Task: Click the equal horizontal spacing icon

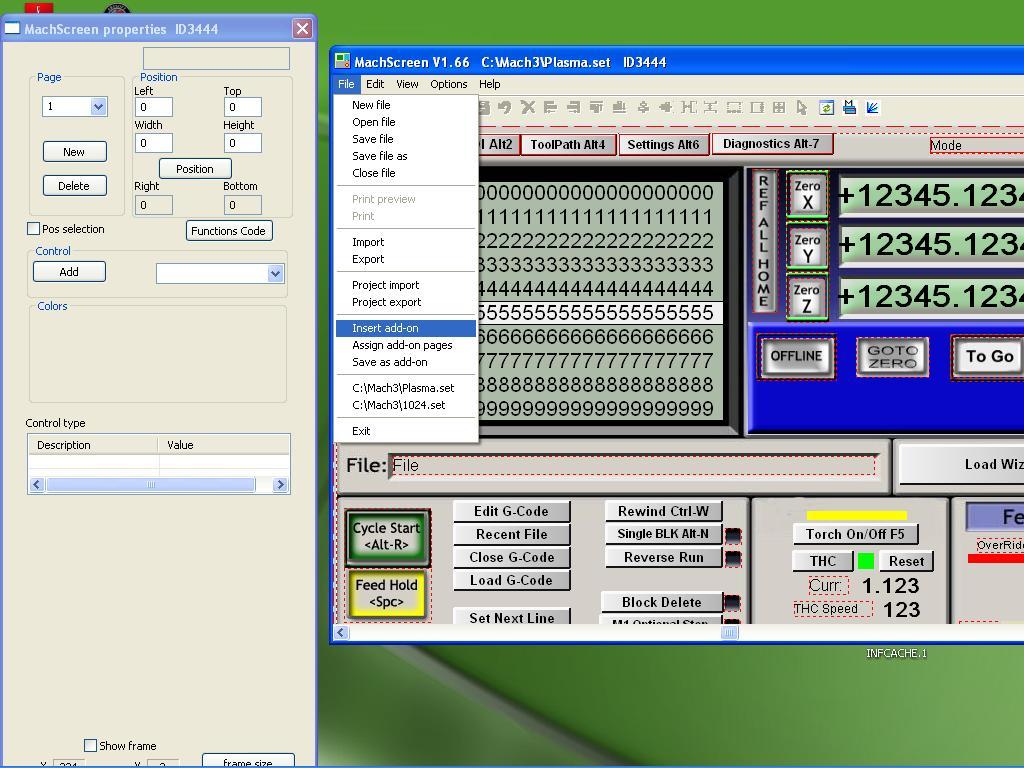Action: (x=688, y=107)
